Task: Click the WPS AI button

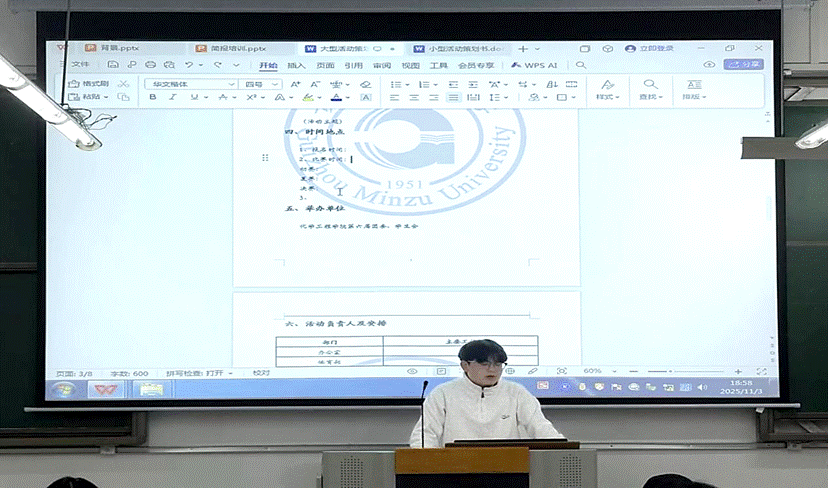Action: (534, 65)
